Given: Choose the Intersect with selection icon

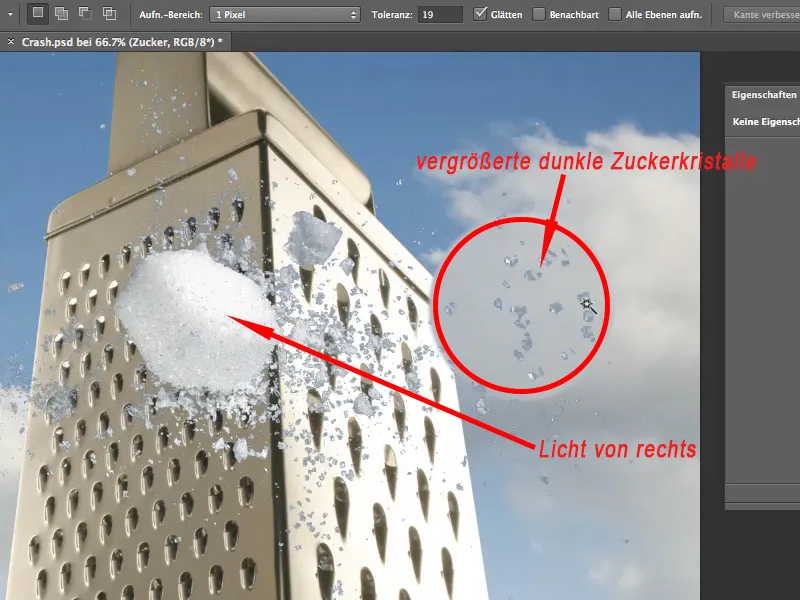Looking at the screenshot, I should [109, 14].
